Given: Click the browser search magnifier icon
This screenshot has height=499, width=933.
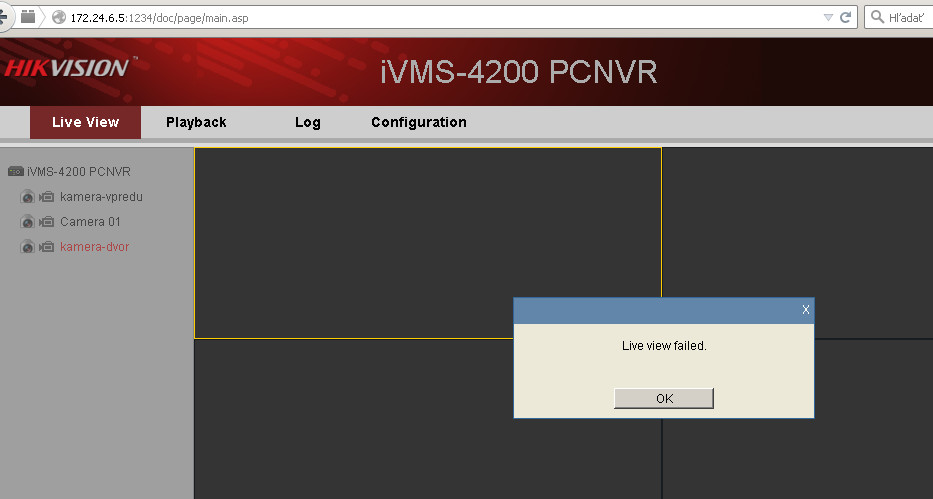Looking at the screenshot, I should 877,17.
